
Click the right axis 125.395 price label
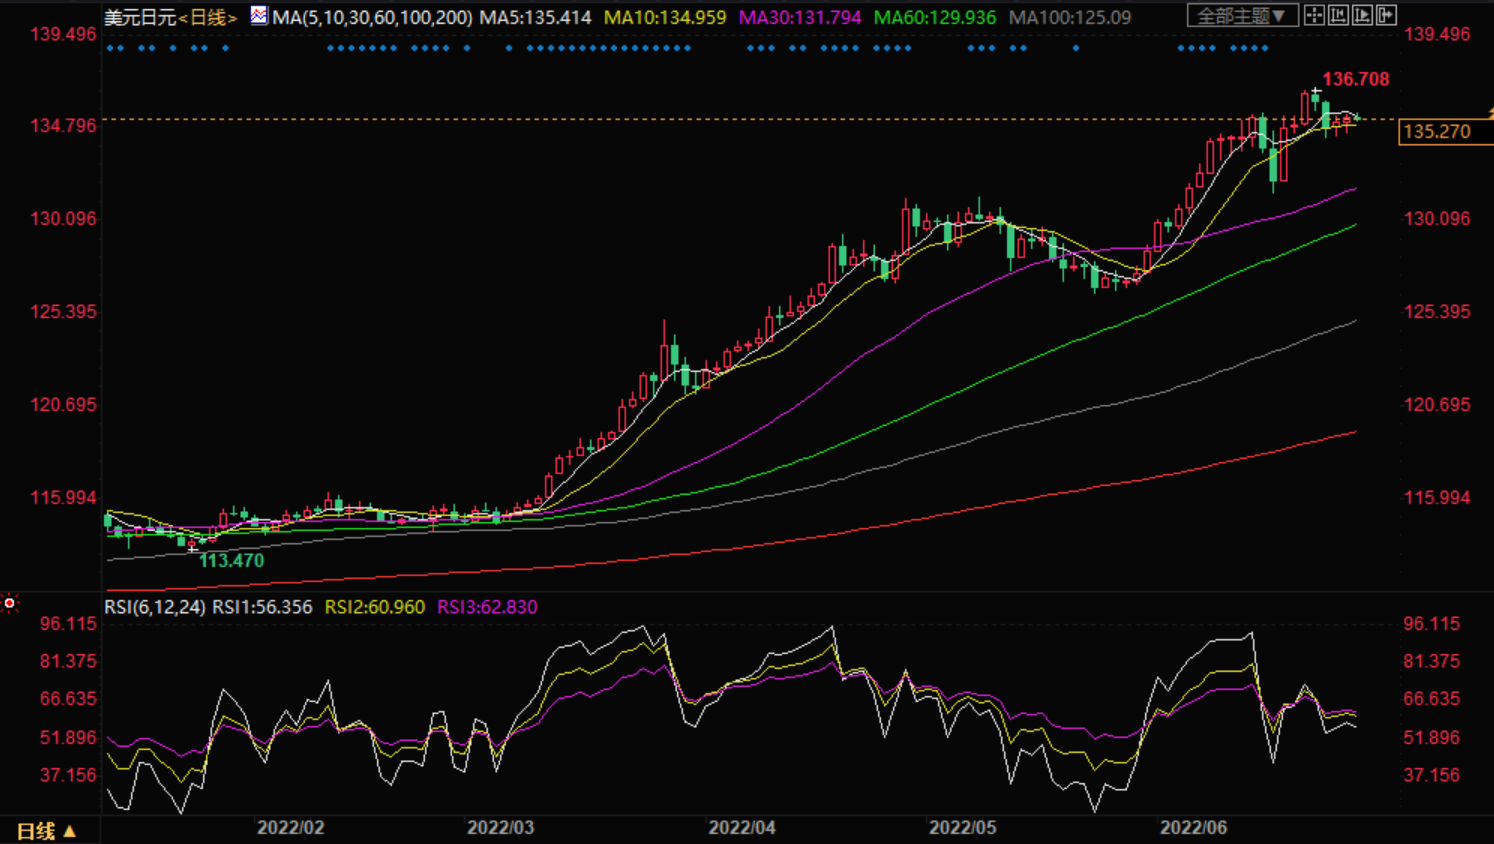(x=1437, y=312)
